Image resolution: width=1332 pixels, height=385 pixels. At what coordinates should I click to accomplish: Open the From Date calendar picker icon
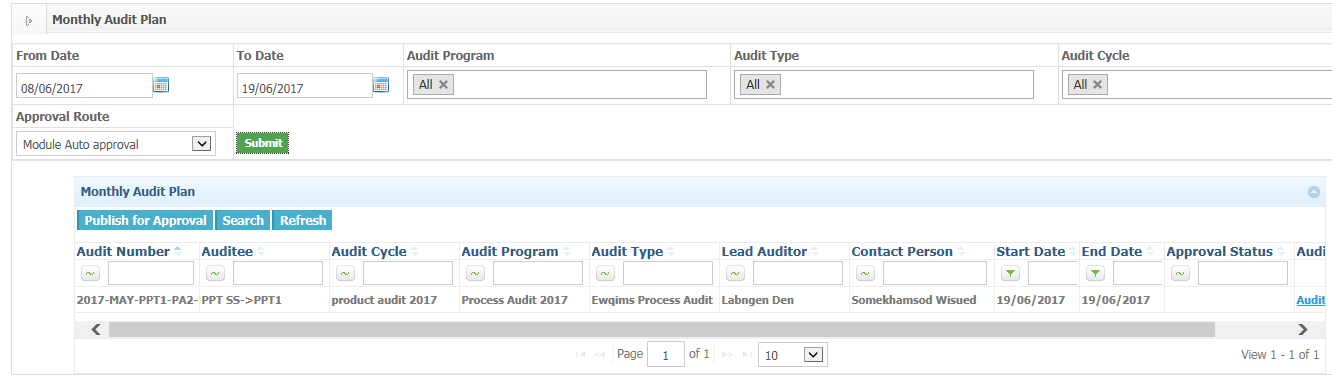pyautogui.click(x=161, y=85)
